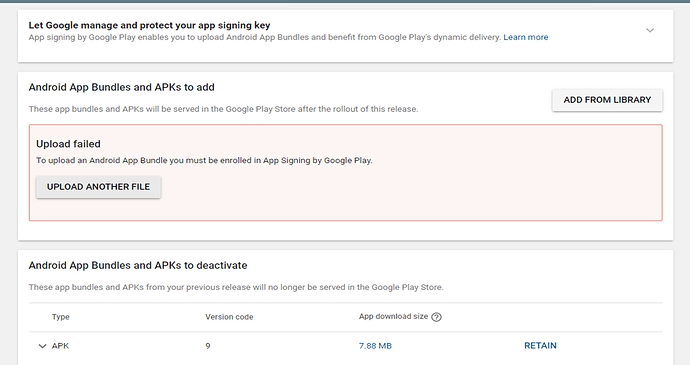This screenshot has height=365, width=690.
Task: Click 'Android App Bundles and APKs to deactivate' heading
Action: (x=138, y=265)
